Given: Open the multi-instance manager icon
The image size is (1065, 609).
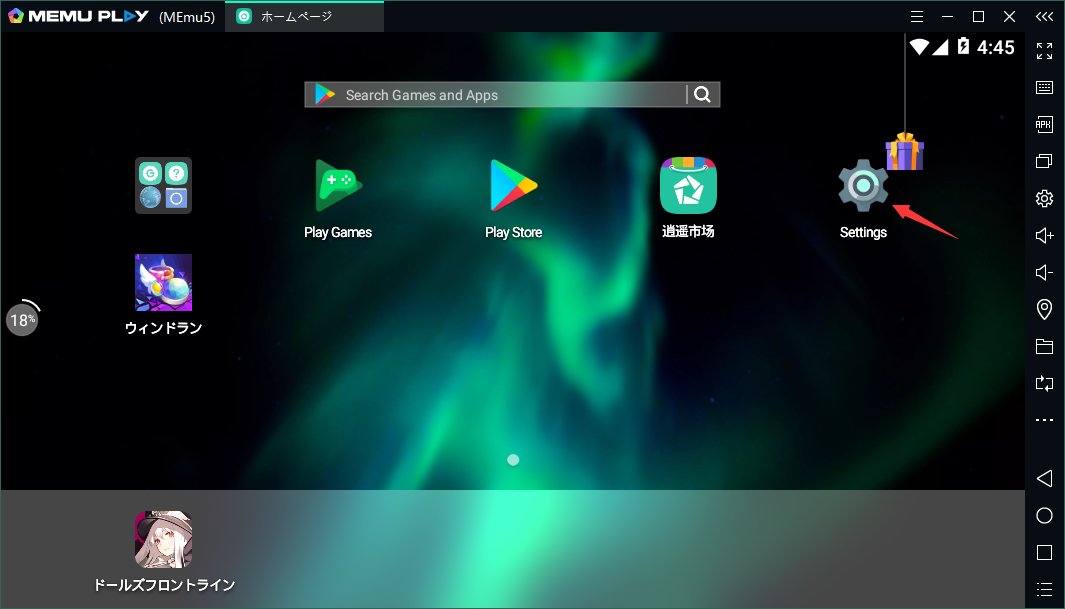Looking at the screenshot, I should [1044, 161].
